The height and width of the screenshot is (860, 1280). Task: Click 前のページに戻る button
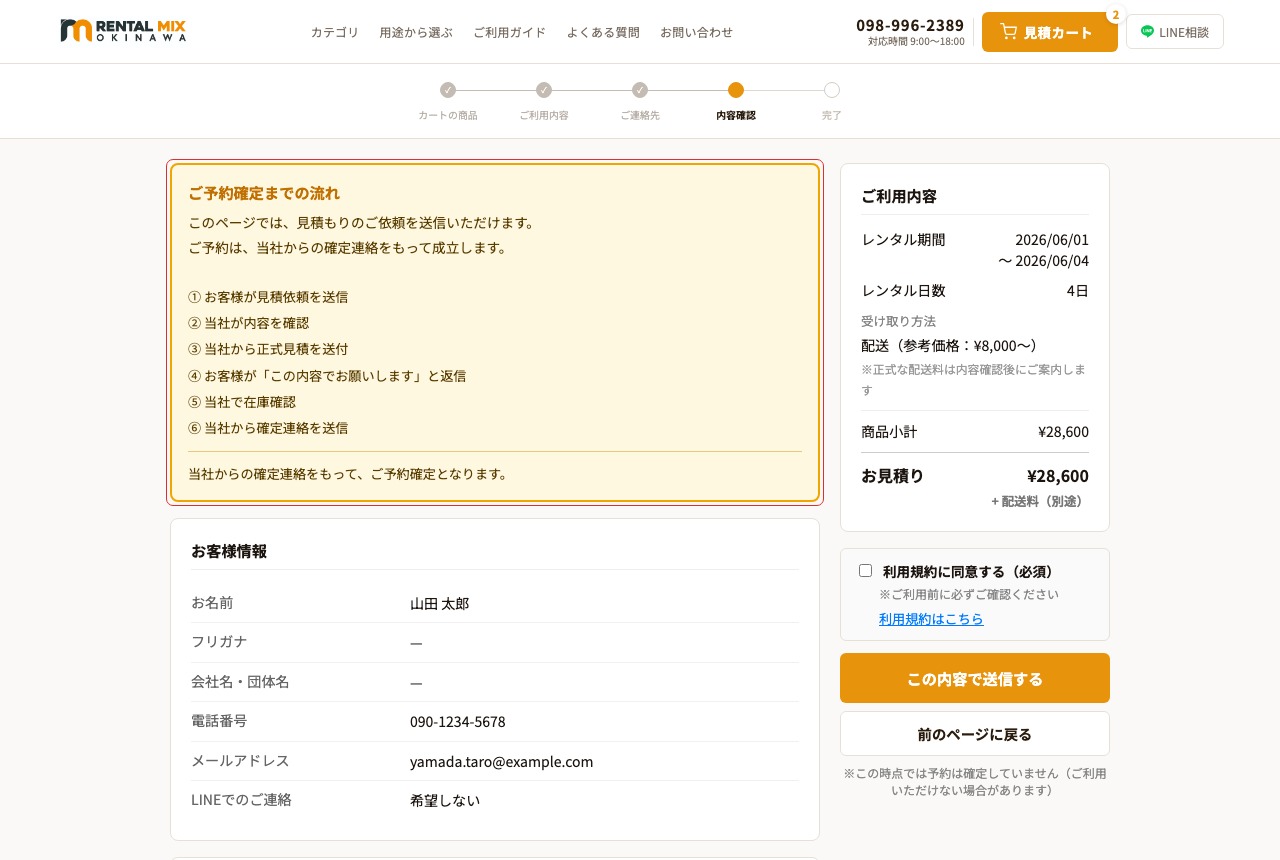[975, 734]
